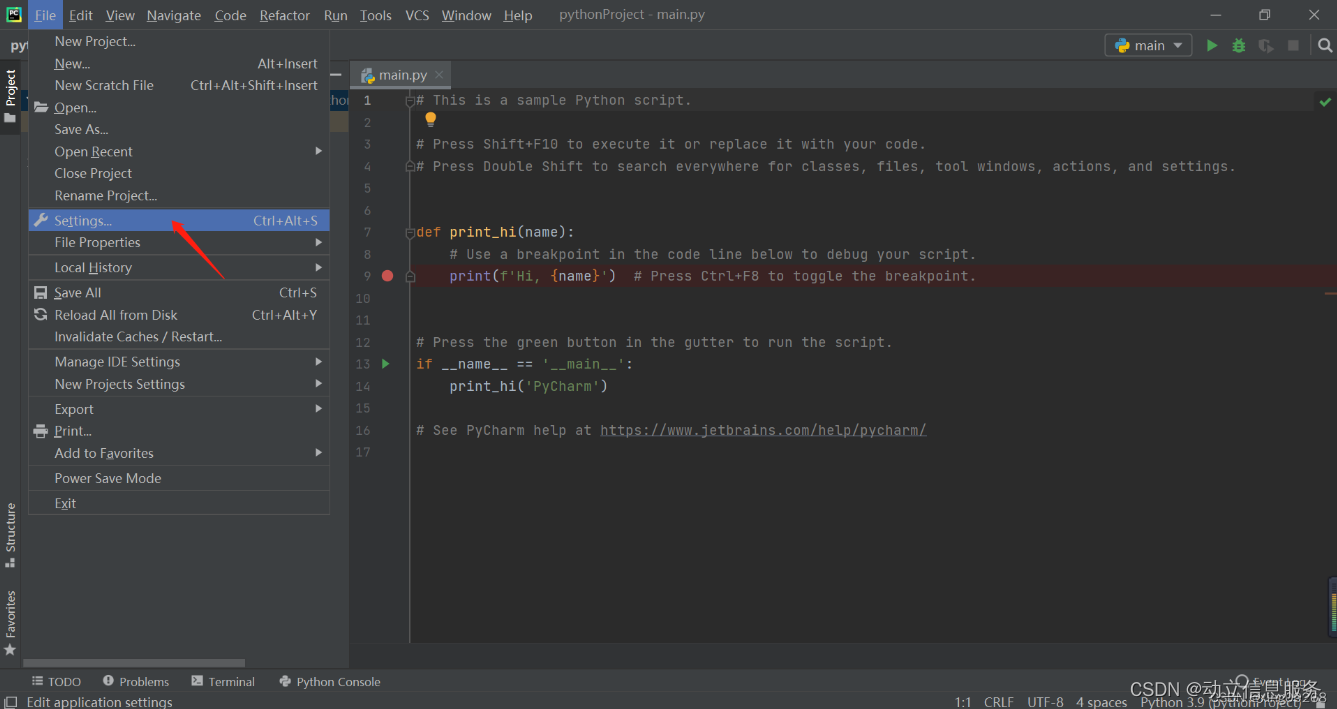Open the Structure side tool window
1337x709 pixels.
click(11, 534)
